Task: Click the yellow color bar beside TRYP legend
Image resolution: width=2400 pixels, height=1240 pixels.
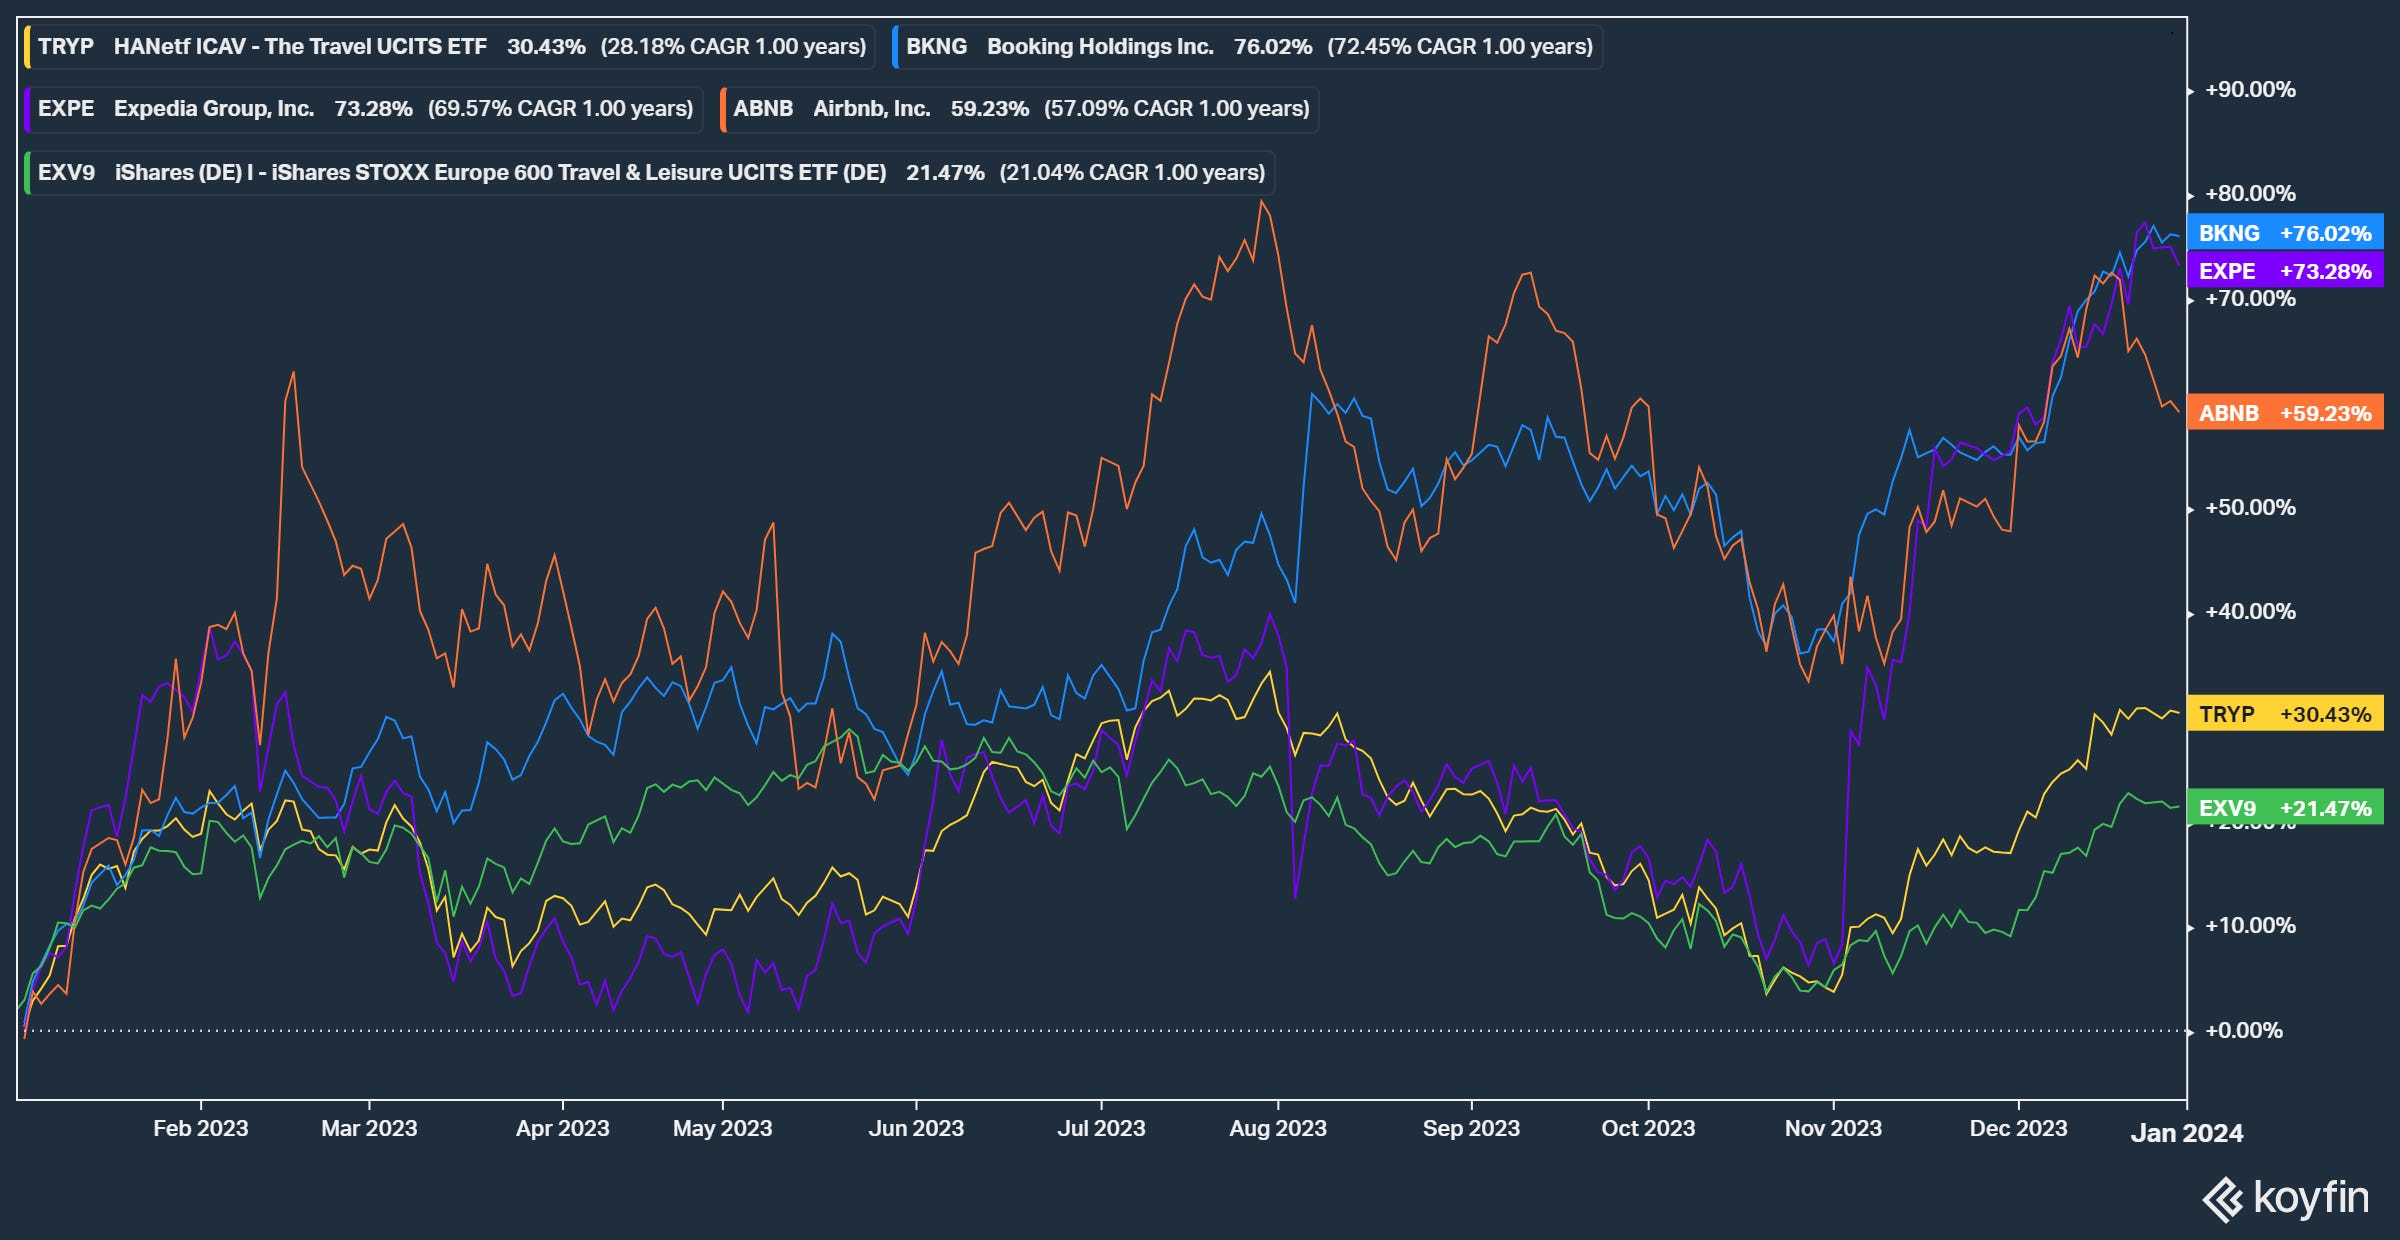Action: 27,47
